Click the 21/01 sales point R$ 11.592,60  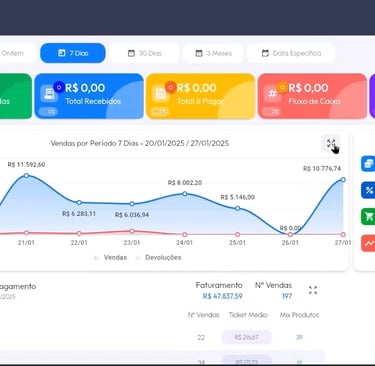(26, 175)
